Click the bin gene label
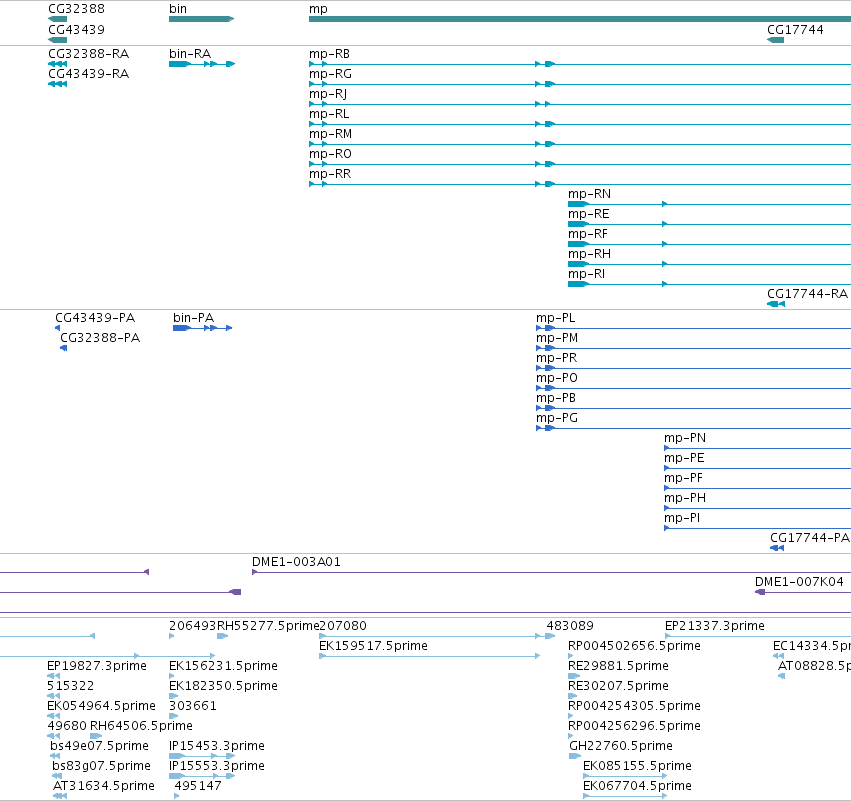The height and width of the screenshot is (801, 851). click(178, 9)
